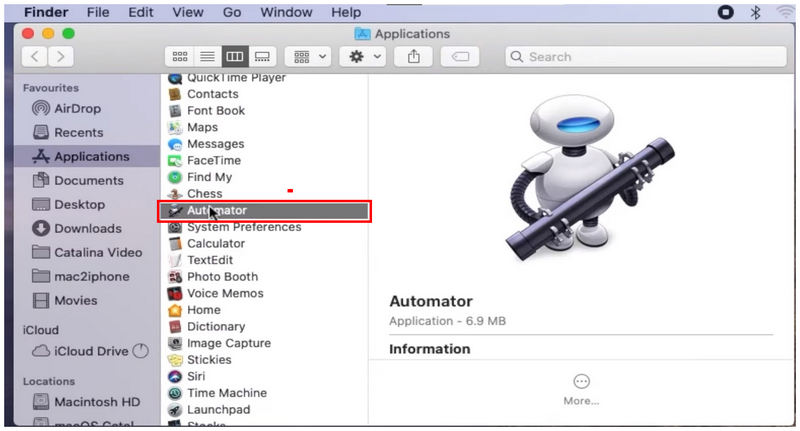The image size is (800, 431).
Task: Select the Maps app icon
Action: pos(175,128)
